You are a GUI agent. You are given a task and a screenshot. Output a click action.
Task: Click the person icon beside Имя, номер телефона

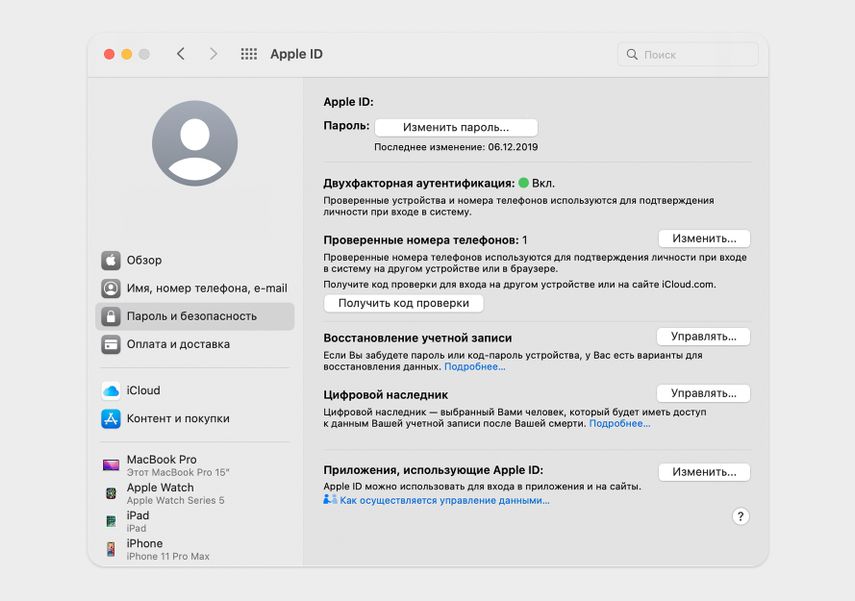point(111,289)
